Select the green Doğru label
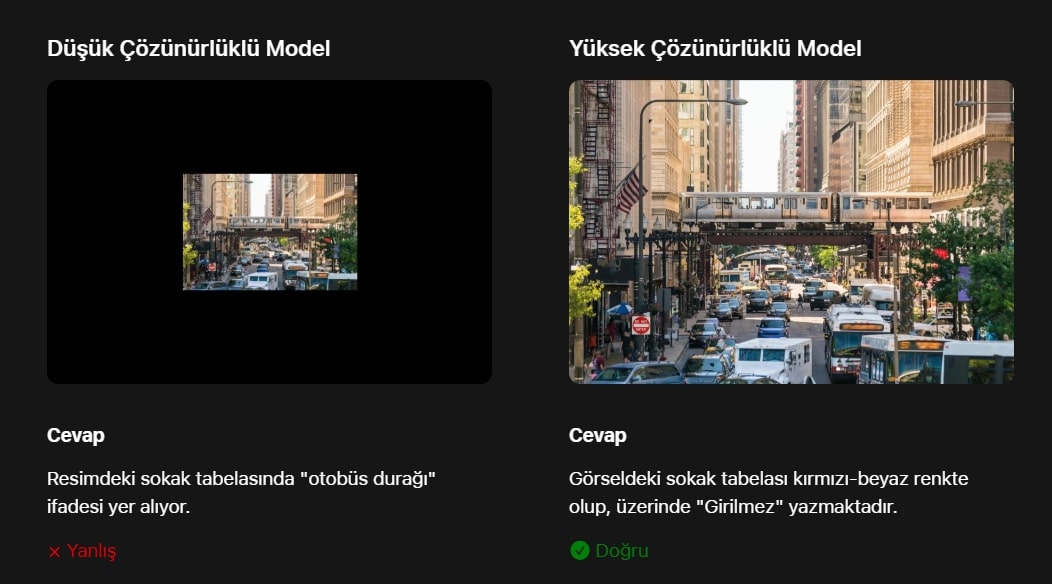The height and width of the screenshot is (584, 1052). [x=622, y=551]
